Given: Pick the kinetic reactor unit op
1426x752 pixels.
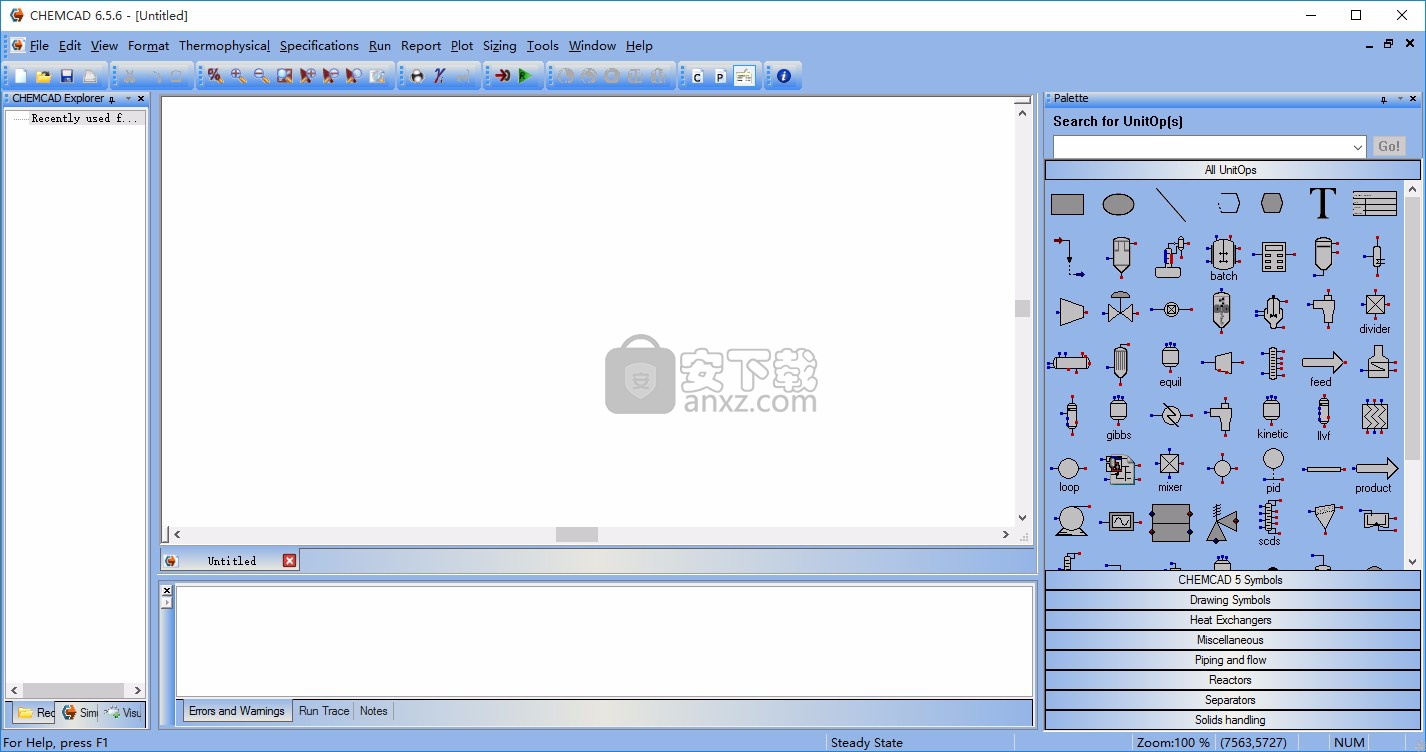Looking at the screenshot, I should point(1272,418).
